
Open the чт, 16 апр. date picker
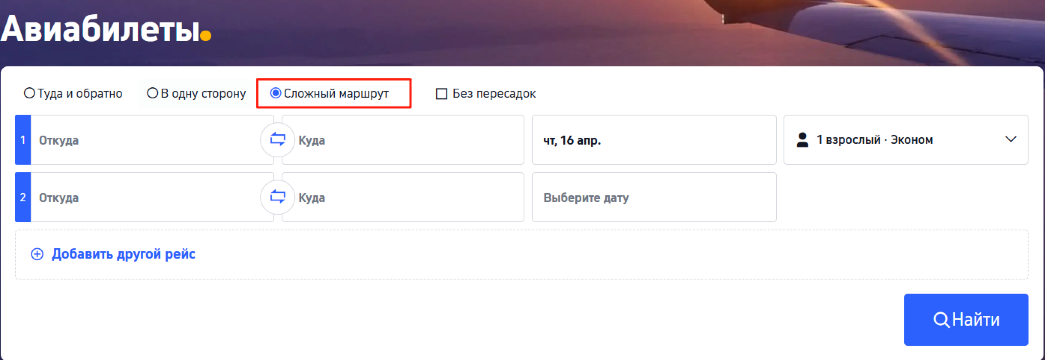tap(654, 140)
